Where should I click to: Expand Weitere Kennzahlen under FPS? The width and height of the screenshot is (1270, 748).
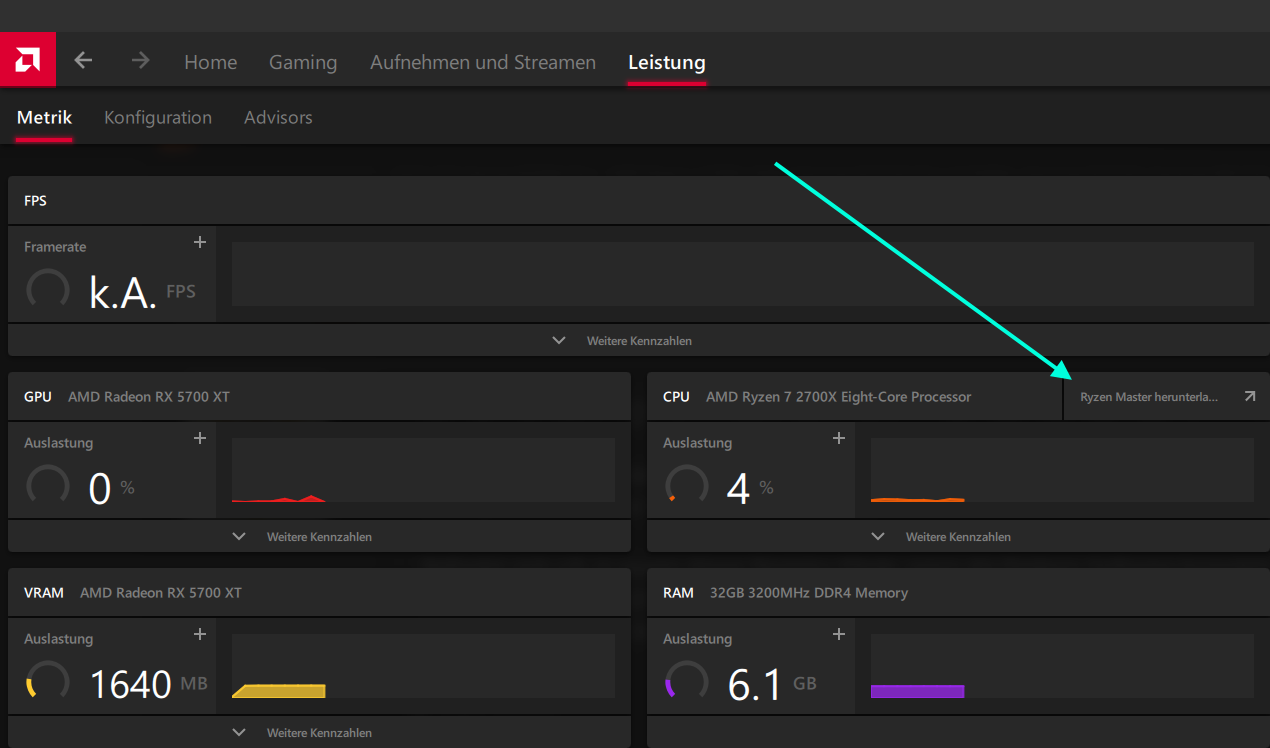638,340
